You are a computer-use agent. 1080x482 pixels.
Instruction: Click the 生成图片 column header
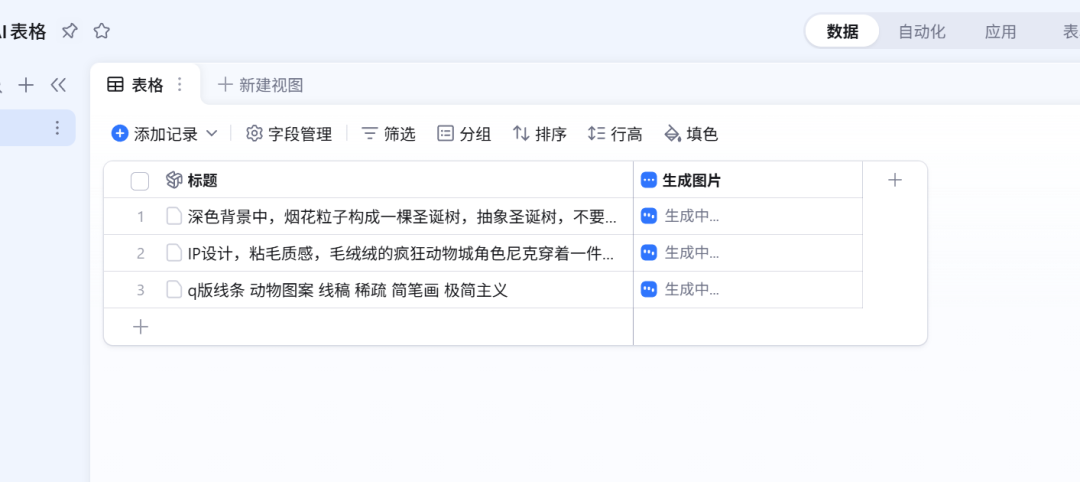[748, 180]
